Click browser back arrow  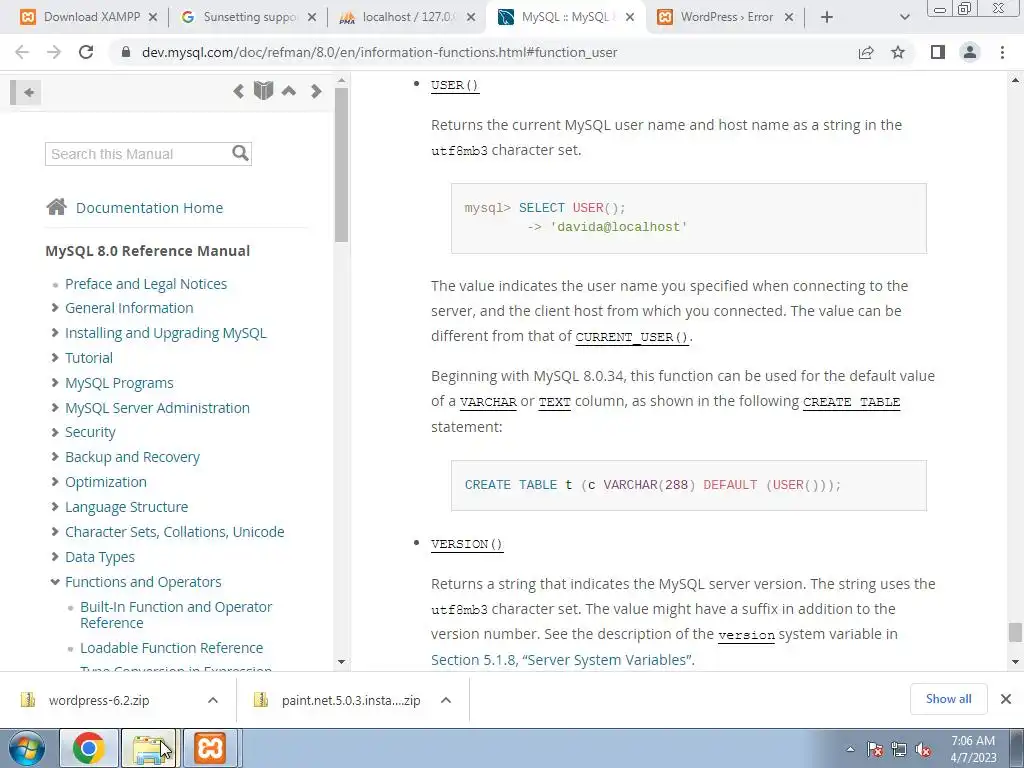tap(22, 52)
